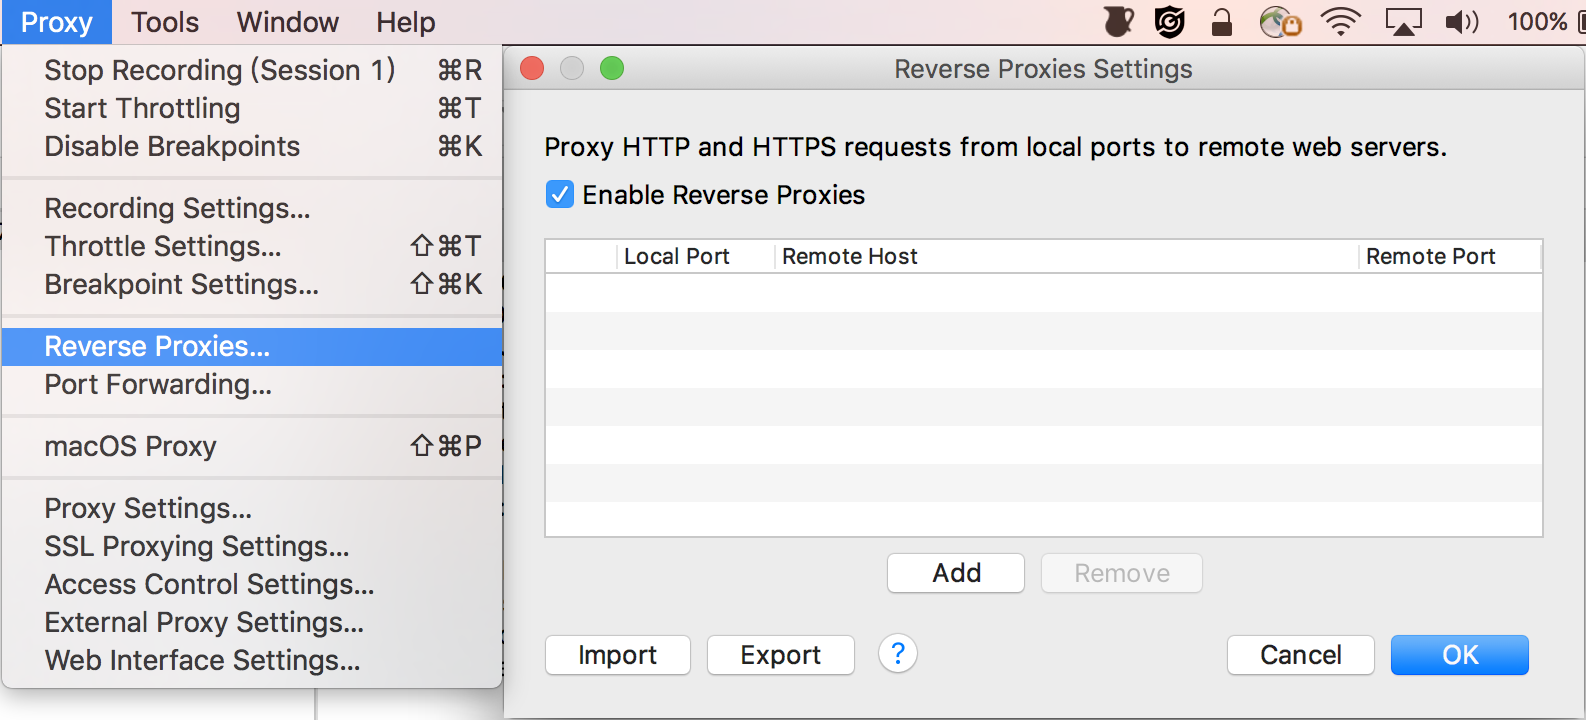The width and height of the screenshot is (1586, 720).
Task: Open the black shield icon in menu bar
Action: 1169,21
